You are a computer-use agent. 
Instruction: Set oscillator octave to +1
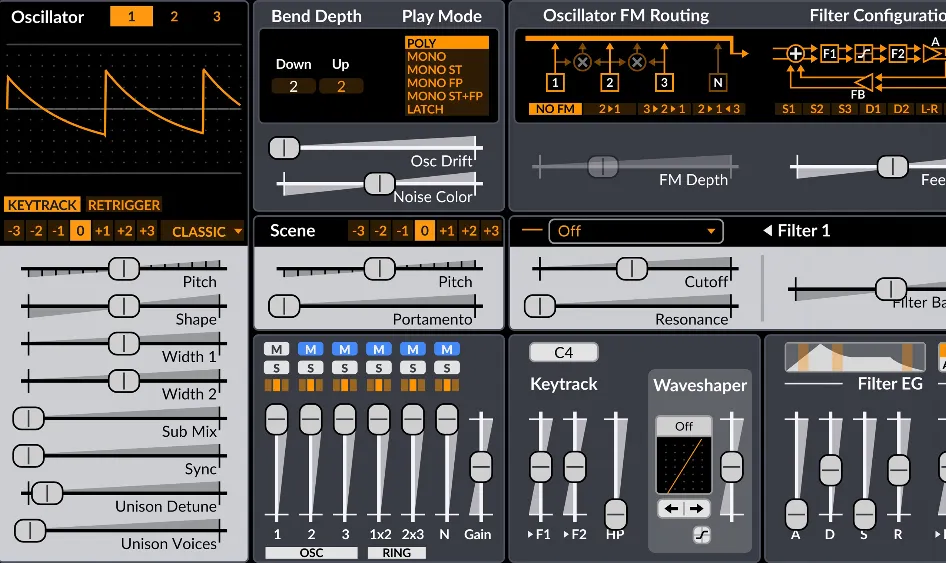103,231
